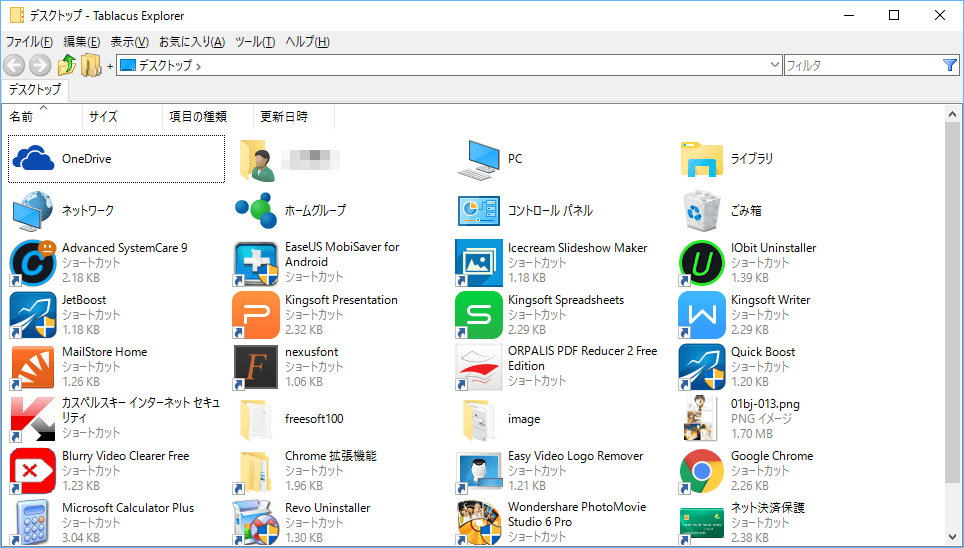
Task: Click the 'PNG イメージ' type text
Action: pos(761,419)
